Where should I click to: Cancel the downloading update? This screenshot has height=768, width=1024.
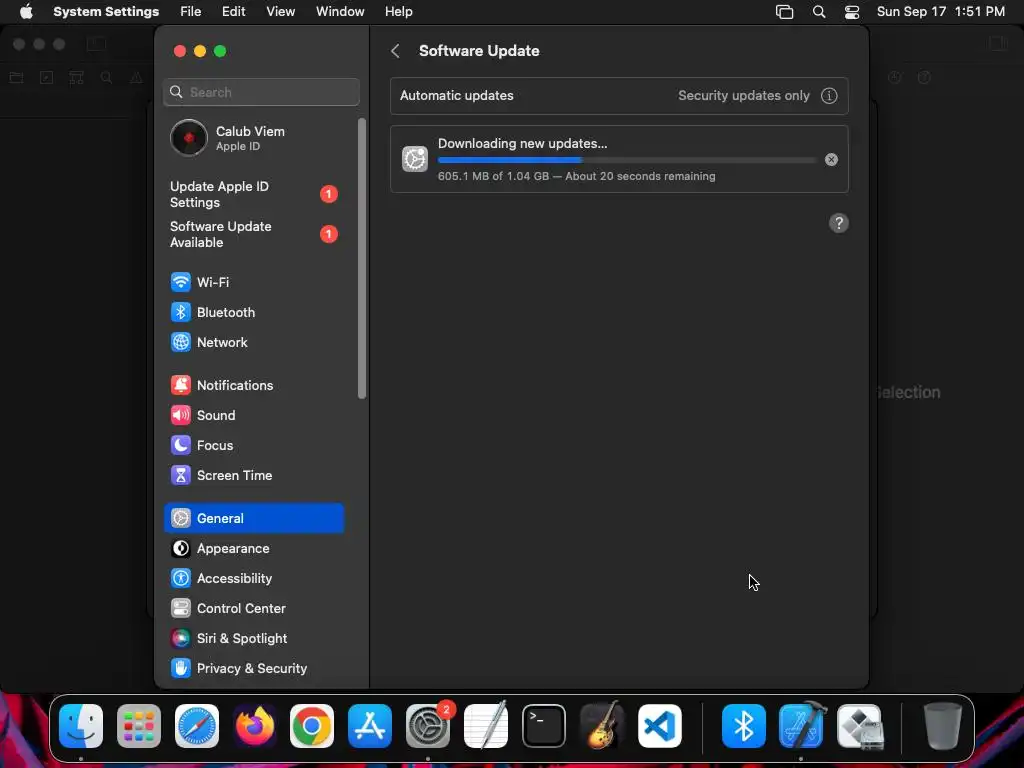pos(831,159)
